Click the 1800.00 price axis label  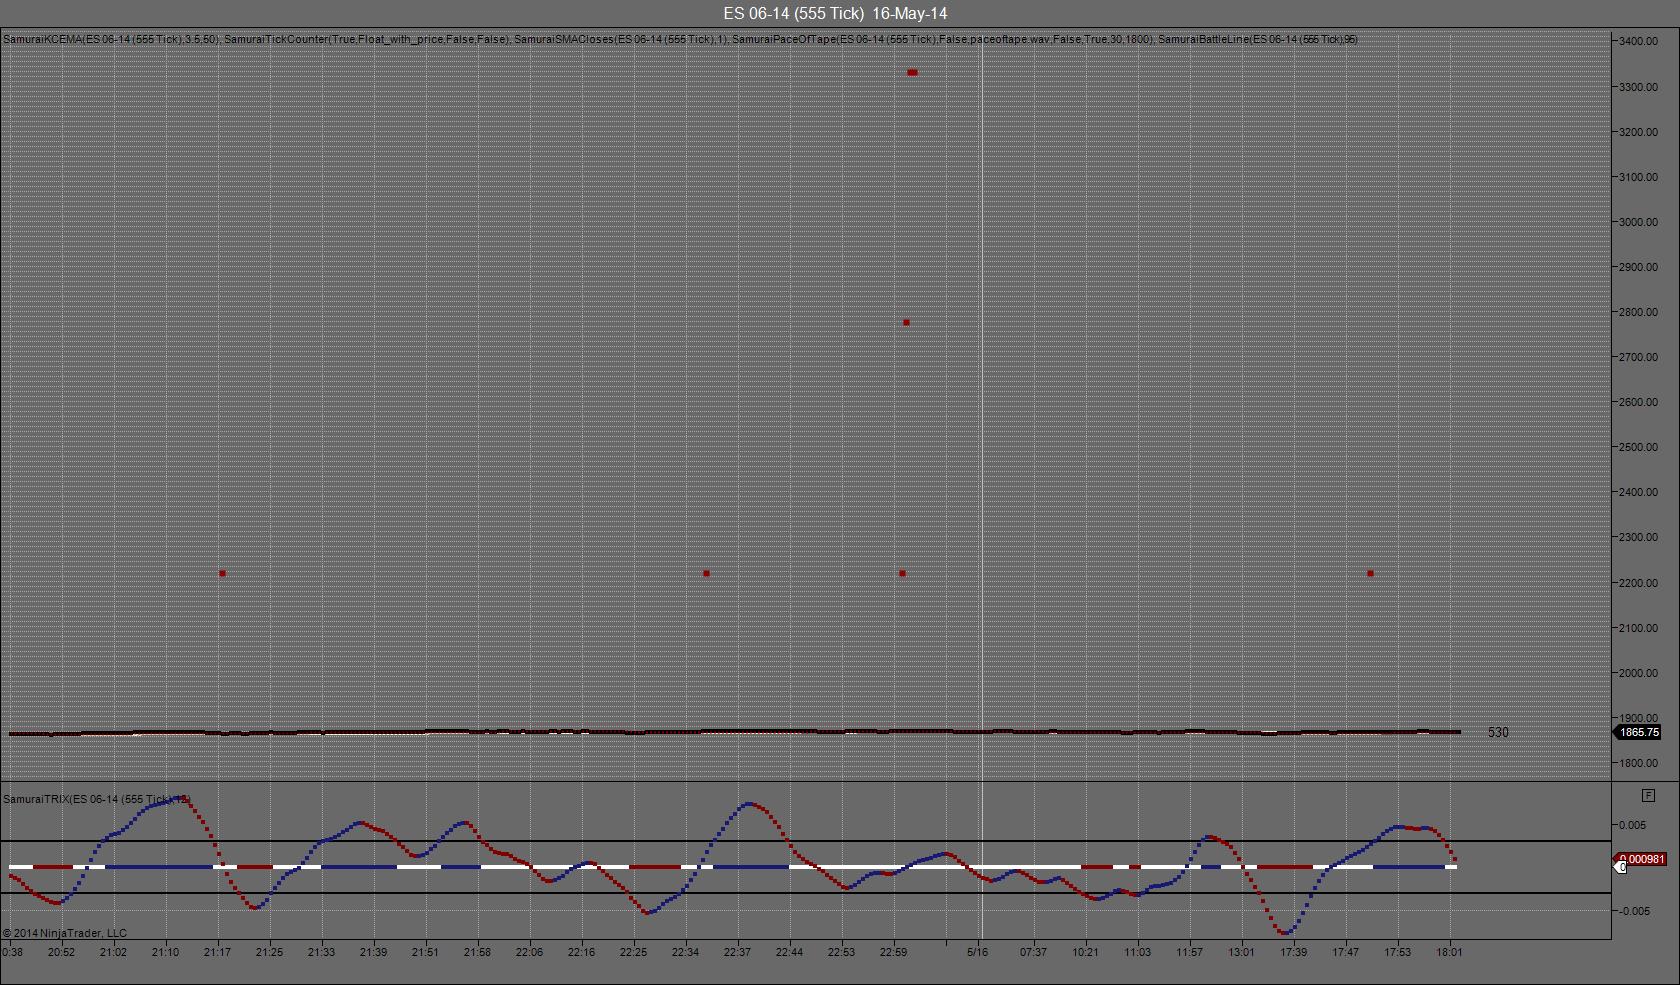1638,763
